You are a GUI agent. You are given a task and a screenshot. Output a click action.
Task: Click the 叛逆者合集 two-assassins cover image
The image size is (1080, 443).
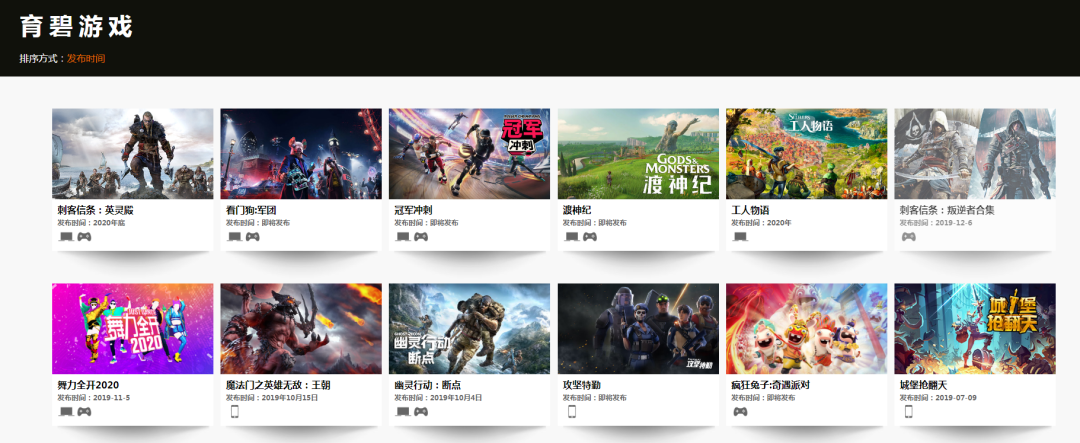[x=975, y=154]
